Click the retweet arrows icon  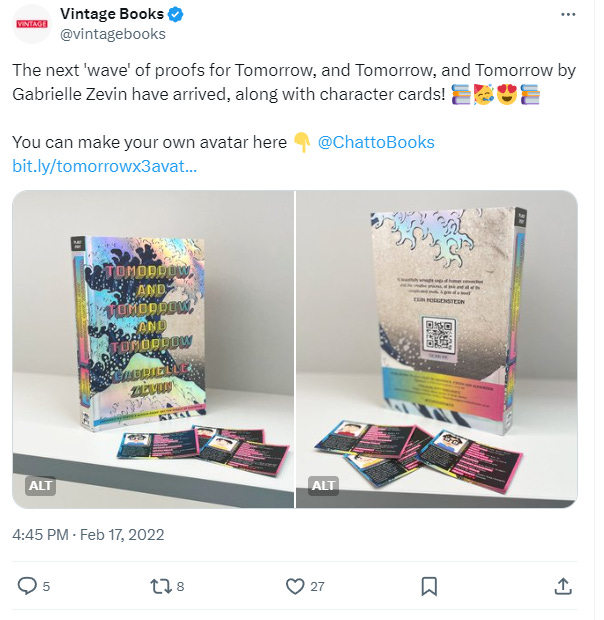click(x=161, y=586)
